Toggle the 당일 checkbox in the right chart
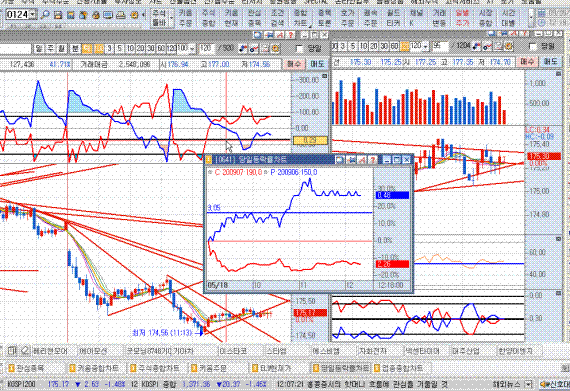This screenshot has width=570, height=391. (x=533, y=47)
